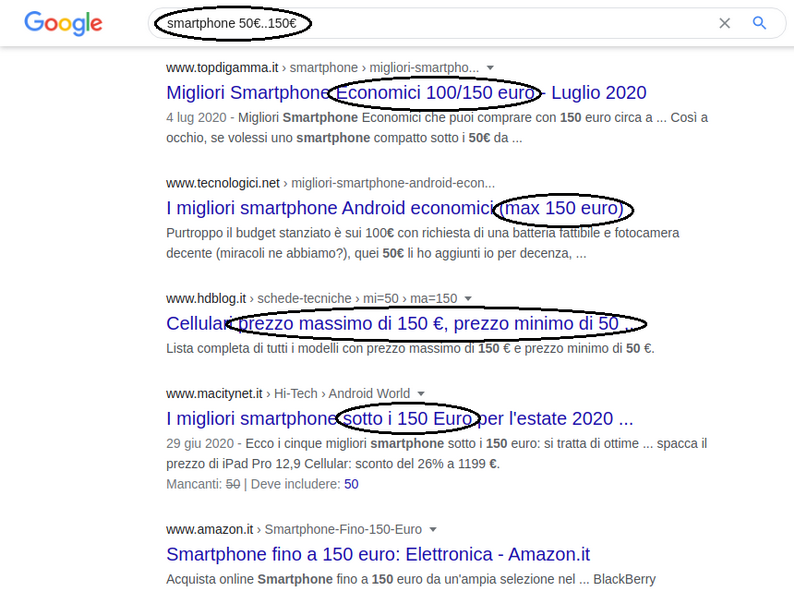The image size is (794, 591).
Task: Clear the search box with X icon
Action: (x=725, y=23)
